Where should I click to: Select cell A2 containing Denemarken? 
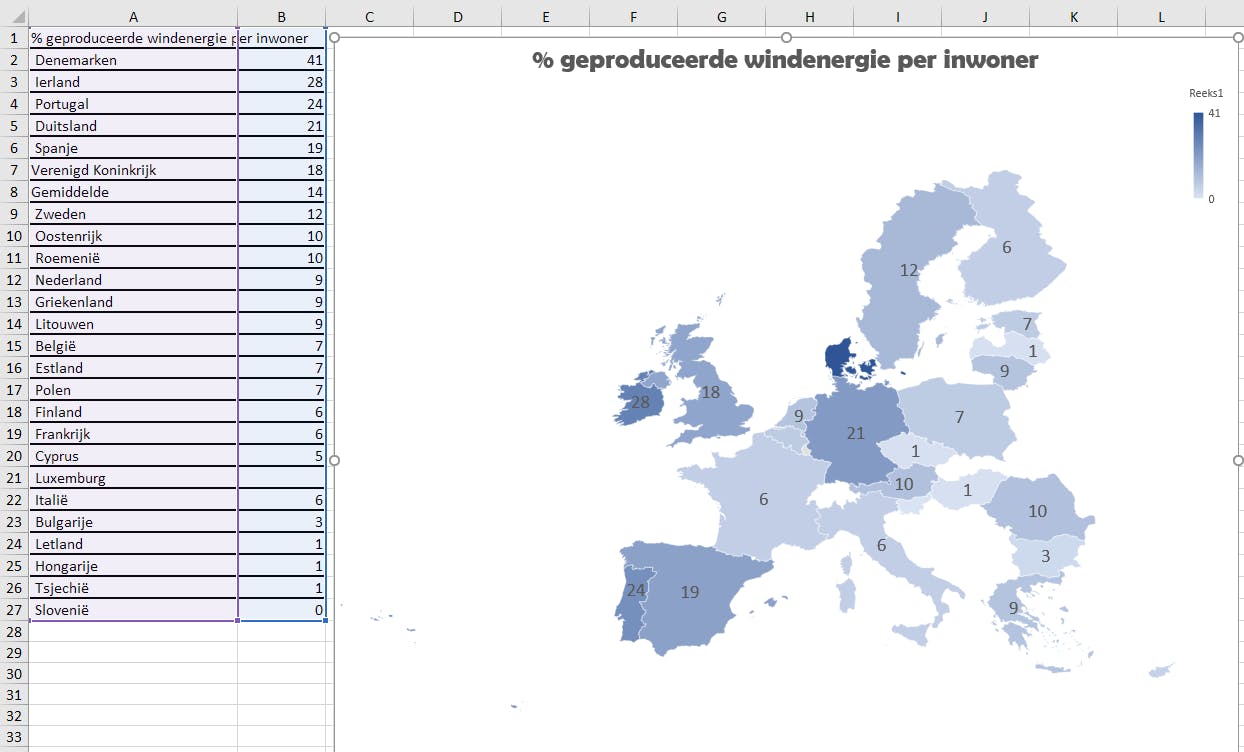(134, 60)
